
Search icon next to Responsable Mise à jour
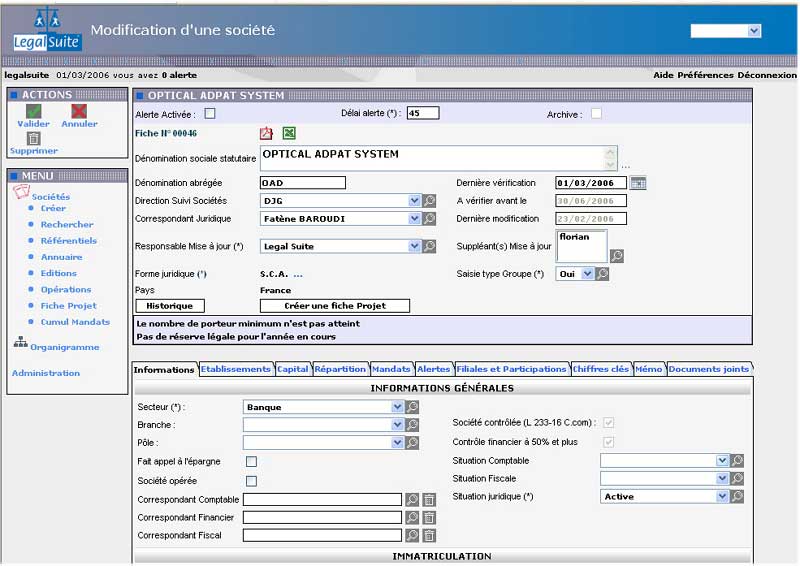point(430,246)
